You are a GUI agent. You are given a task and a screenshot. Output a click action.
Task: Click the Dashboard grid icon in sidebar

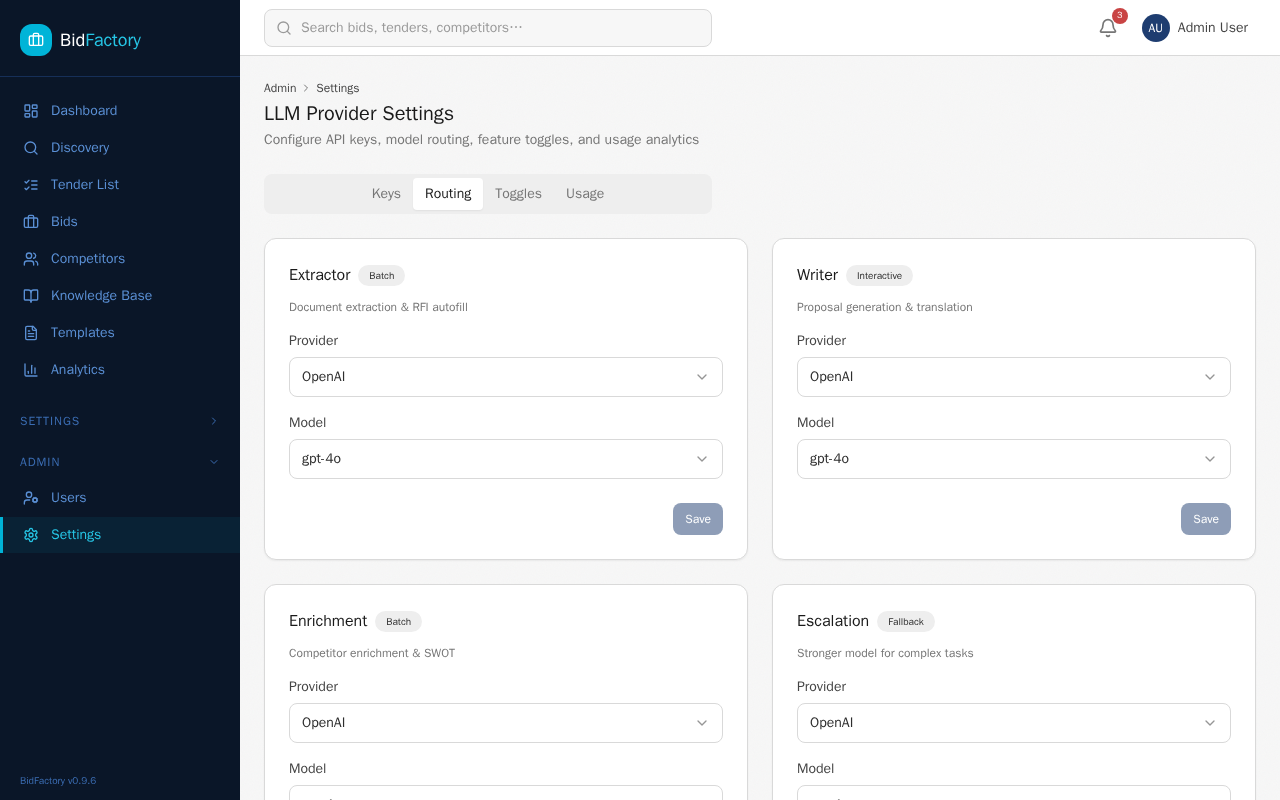[31, 111]
